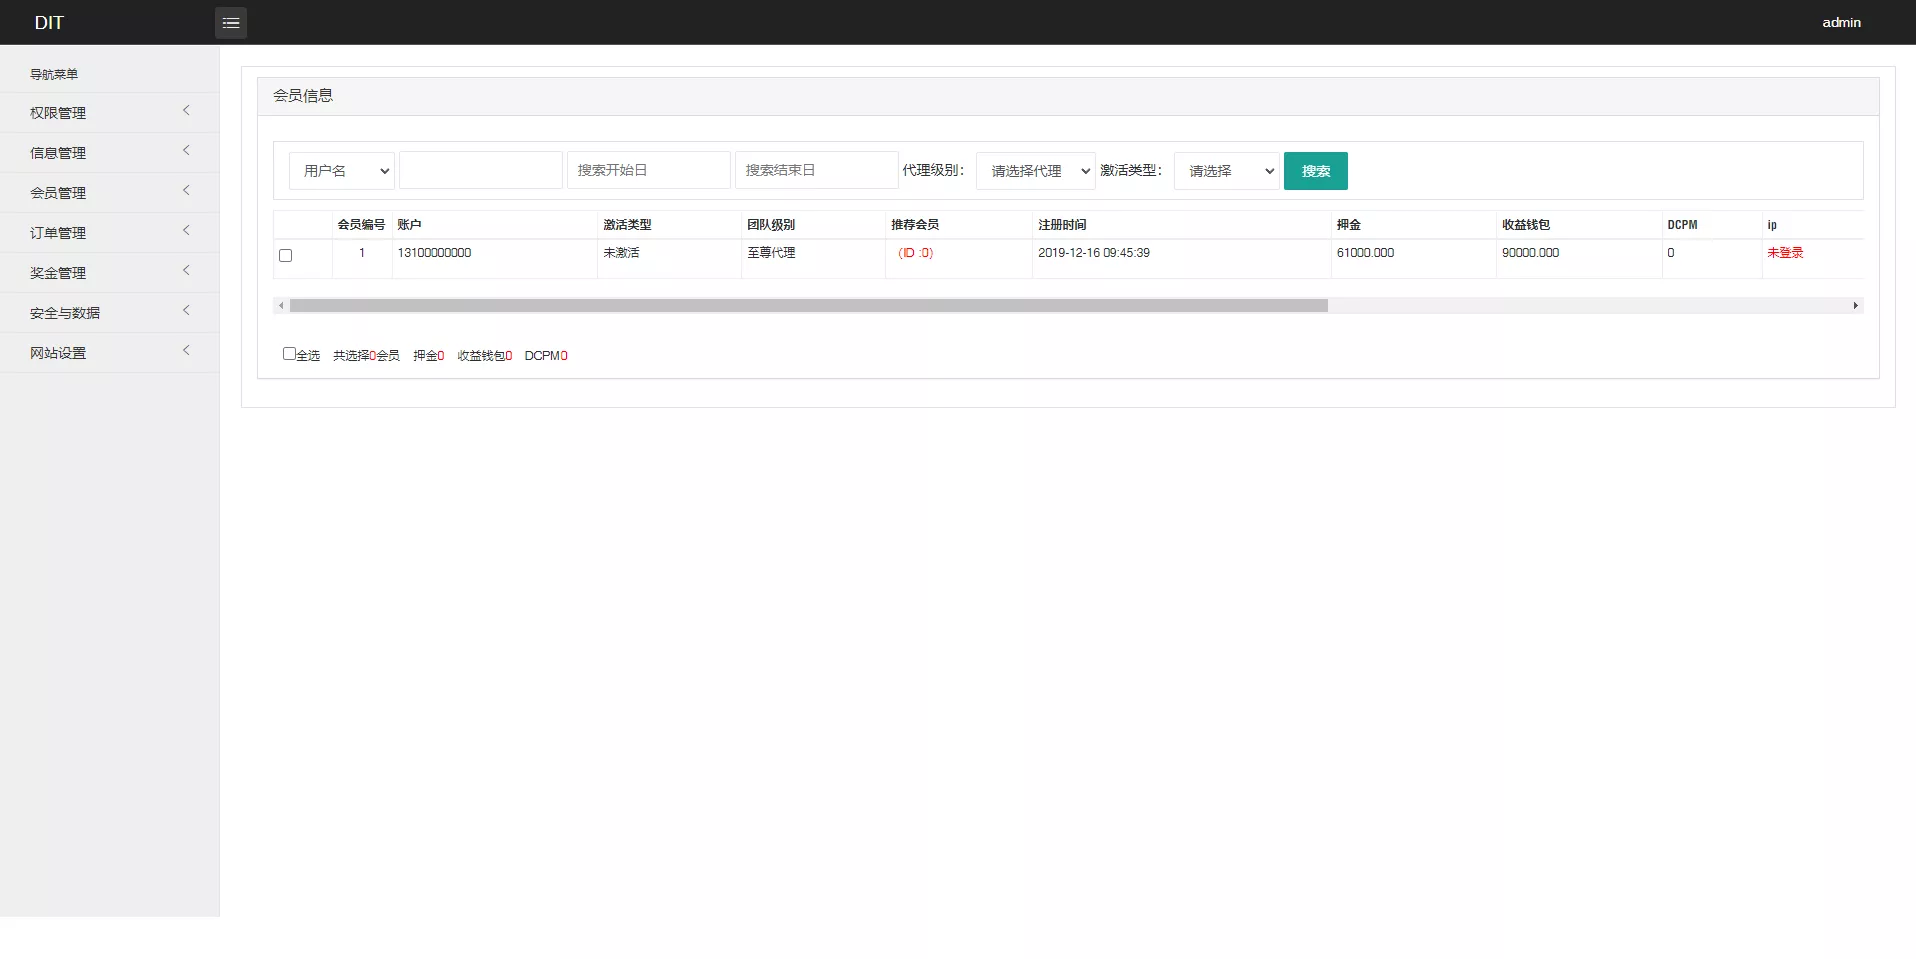Image resolution: width=1916 pixels, height=959 pixels.
Task: Expand the 订单管理 chevron arrow
Action: (x=186, y=231)
